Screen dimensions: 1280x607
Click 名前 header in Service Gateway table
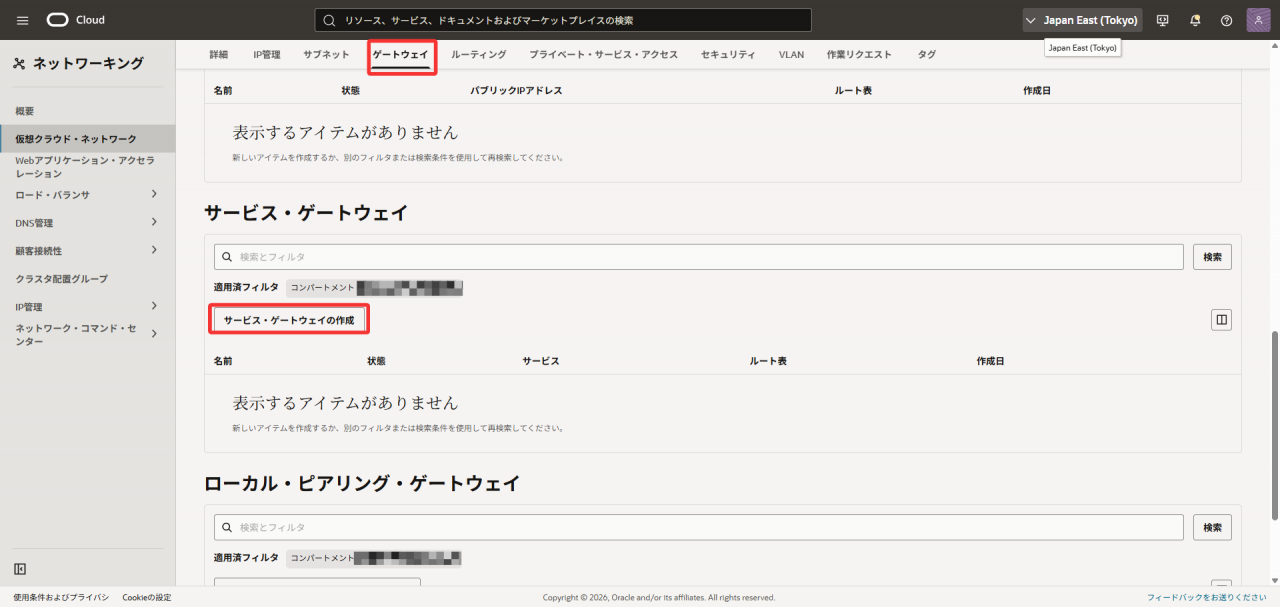pyautogui.click(x=223, y=361)
